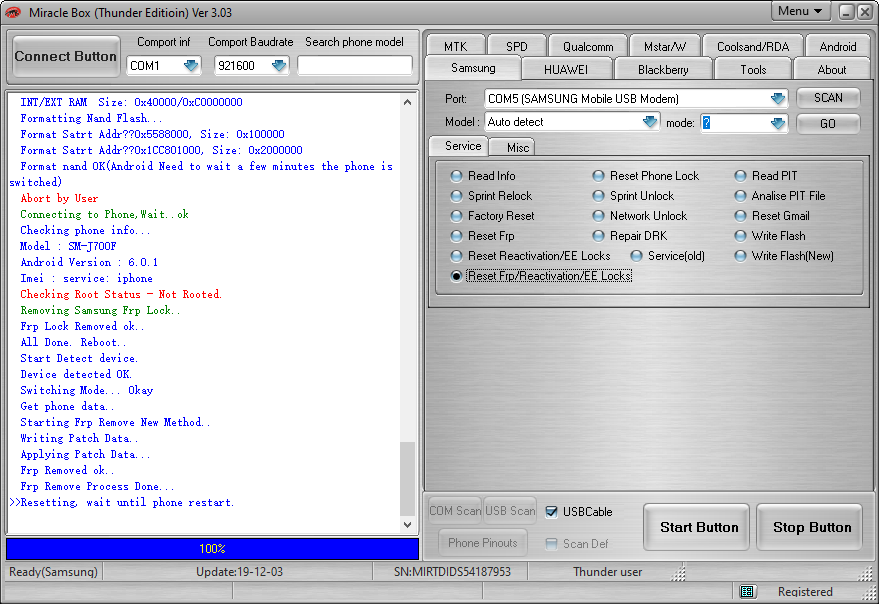Image resolution: width=879 pixels, height=604 pixels.
Task: Click 'Thunder user' status bar entry
Action: click(x=607, y=572)
